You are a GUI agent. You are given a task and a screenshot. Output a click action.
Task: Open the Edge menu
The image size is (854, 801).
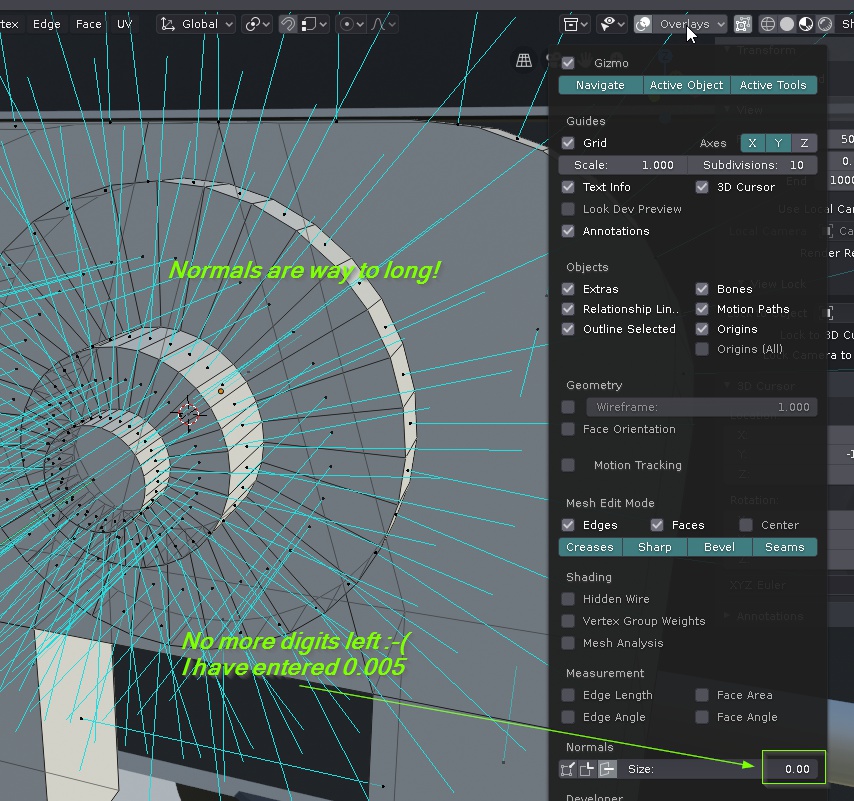click(46, 24)
